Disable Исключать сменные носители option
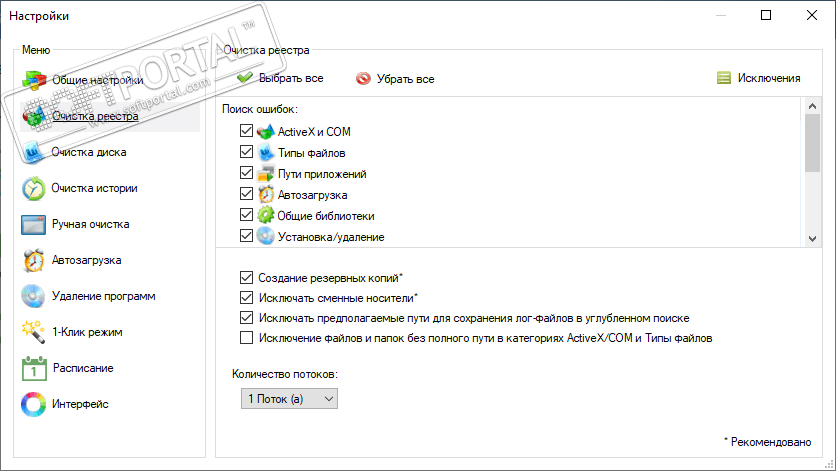The height and width of the screenshot is (471, 836). (x=247, y=298)
